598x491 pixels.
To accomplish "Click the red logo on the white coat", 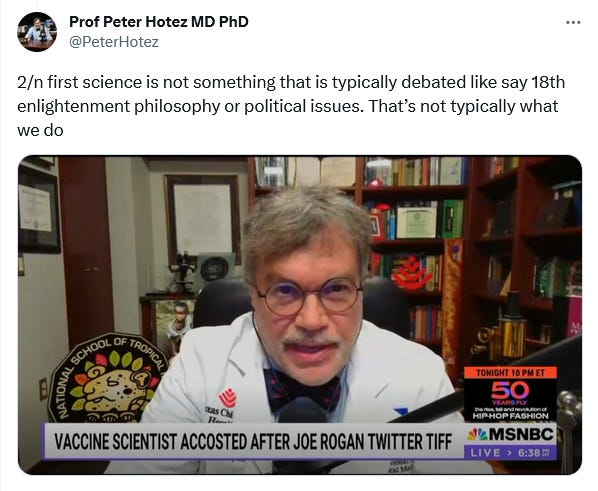I will click(x=228, y=398).
